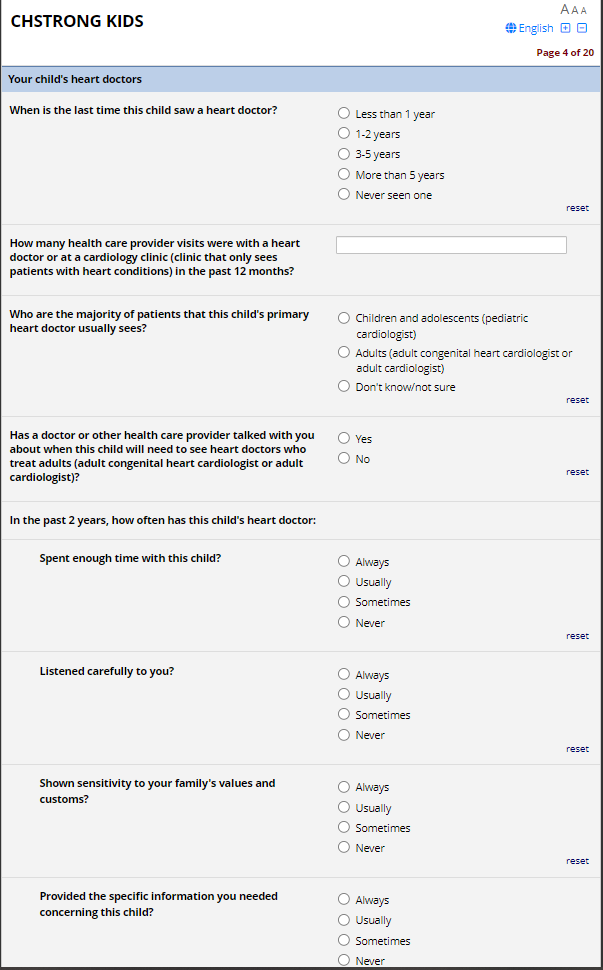The width and height of the screenshot is (603, 970).
Task: Select 'Yes' for talked about adult doctors
Action: (x=344, y=438)
